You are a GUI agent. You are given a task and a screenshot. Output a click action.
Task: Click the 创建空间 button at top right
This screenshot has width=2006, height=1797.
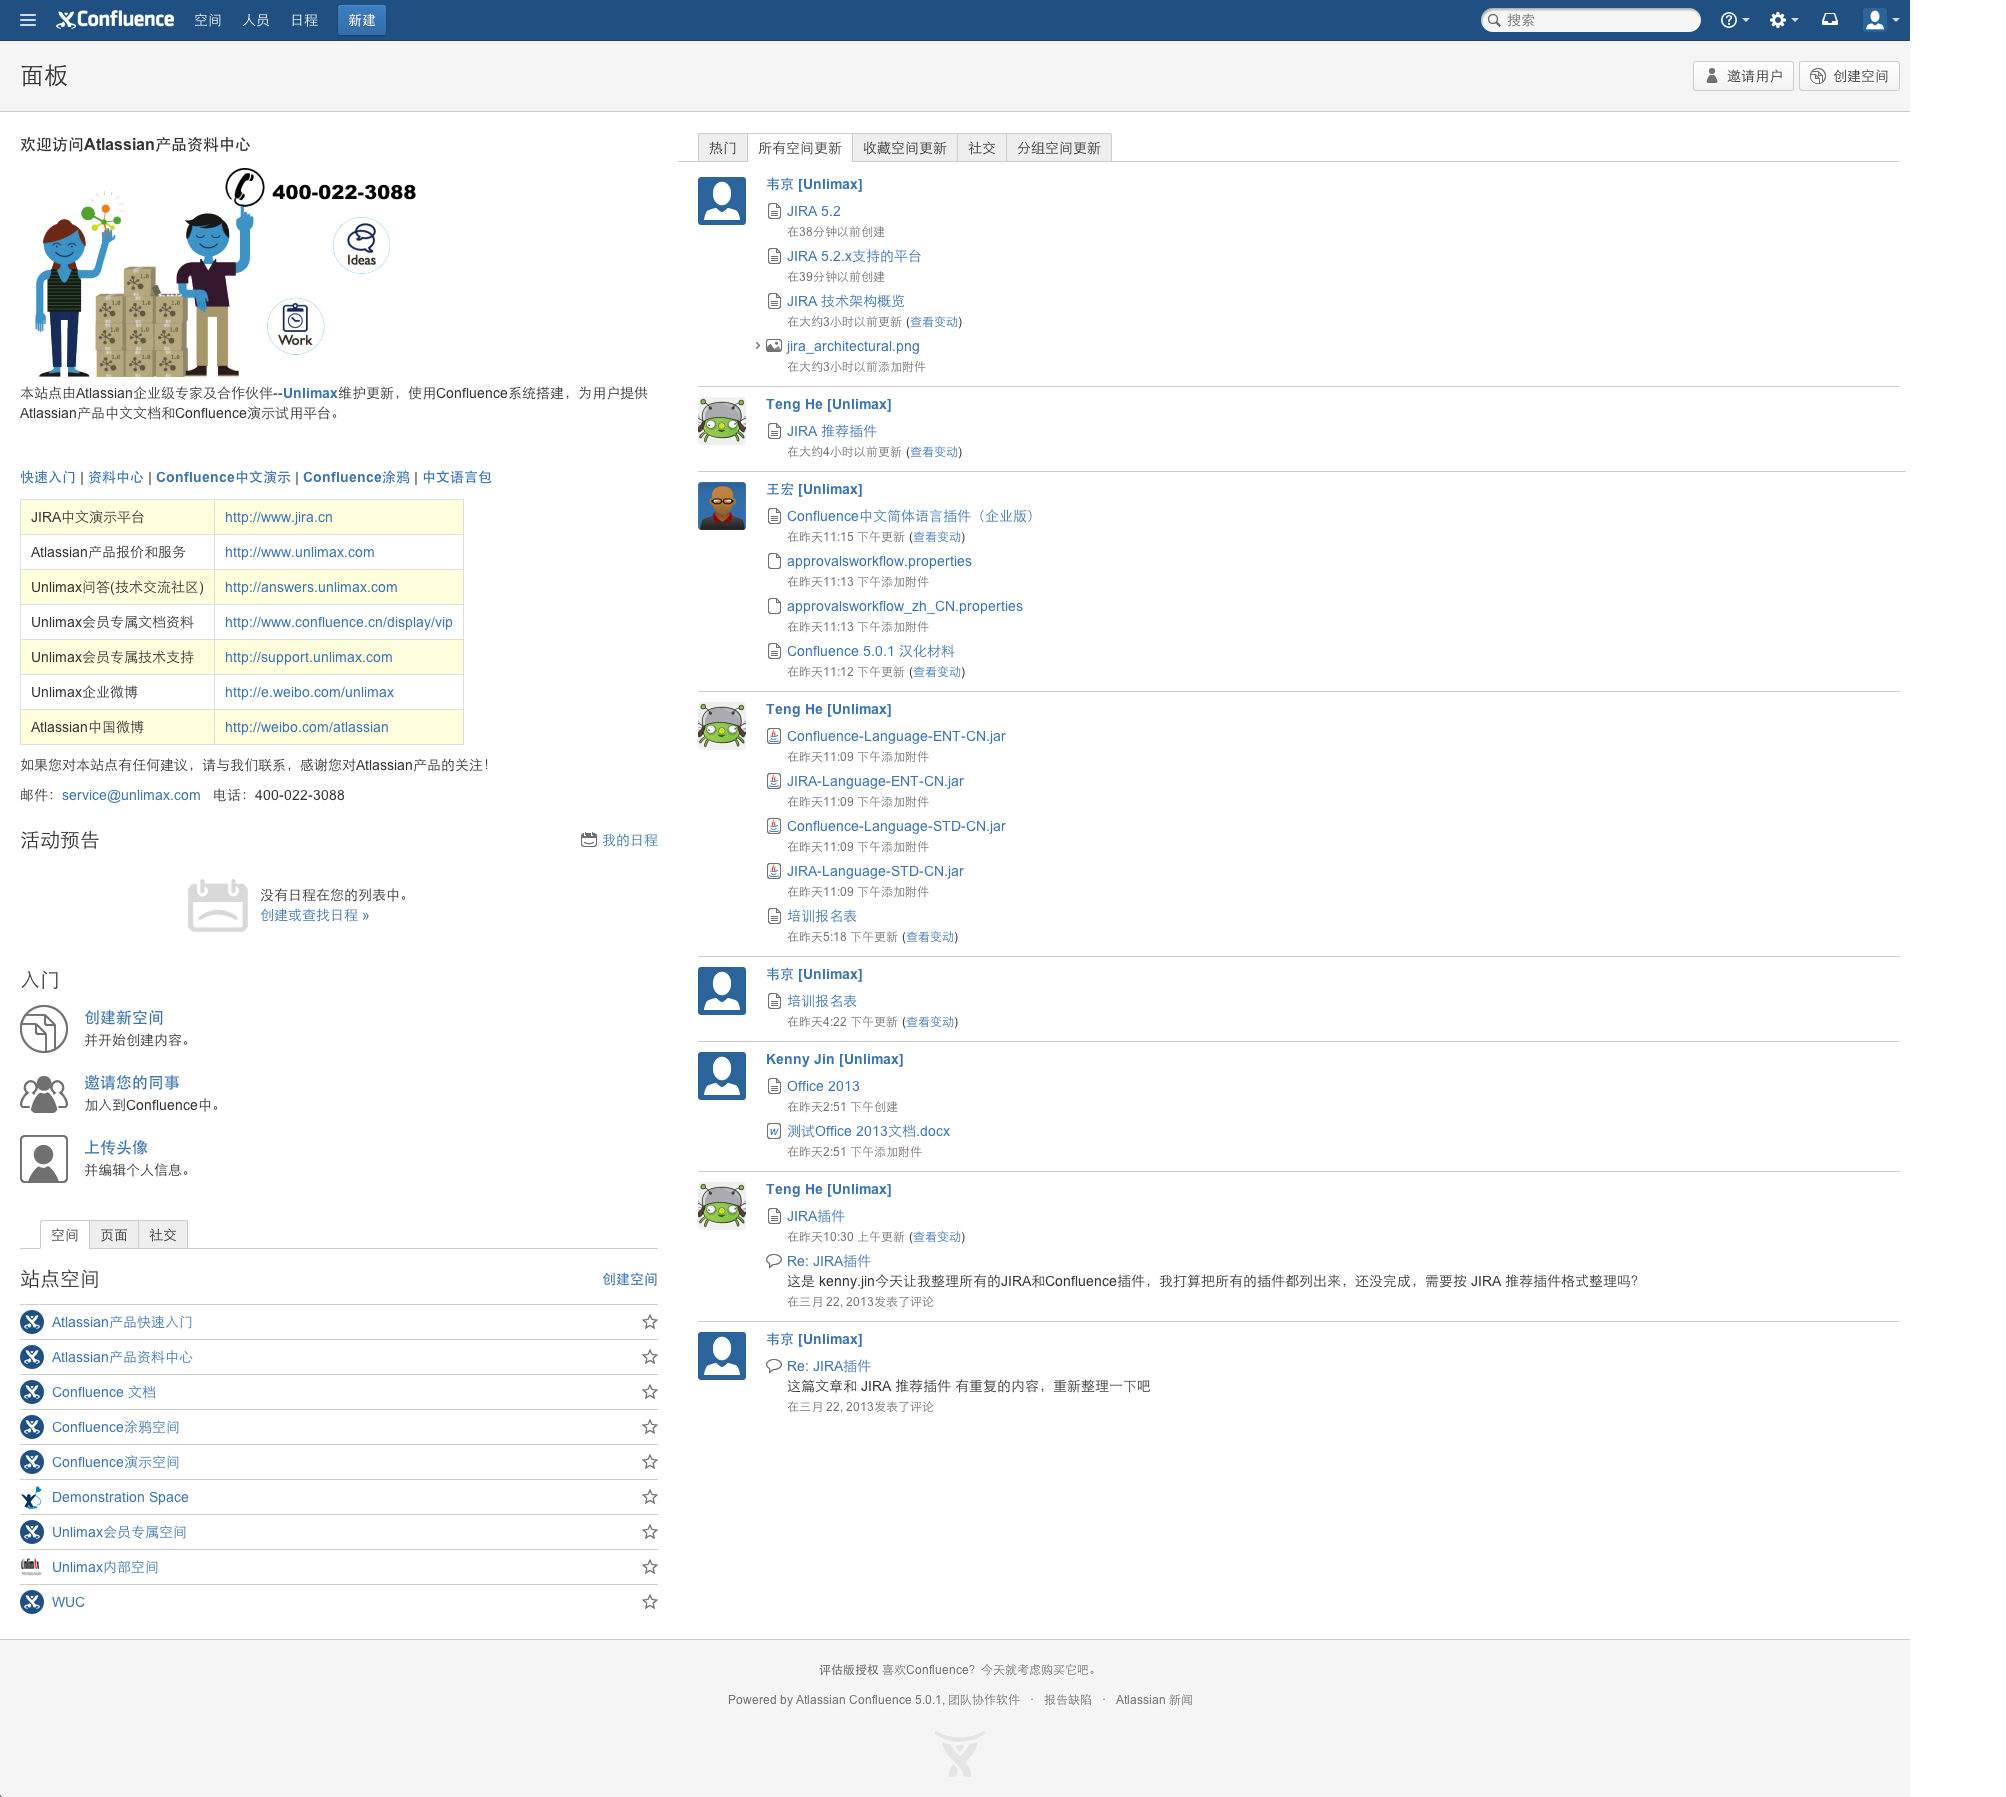(1849, 76)
